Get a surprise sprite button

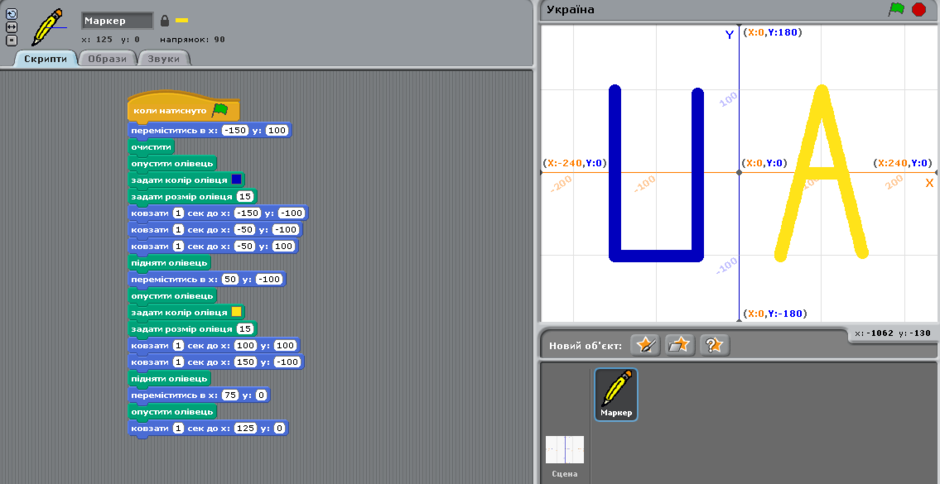[715, 345]
